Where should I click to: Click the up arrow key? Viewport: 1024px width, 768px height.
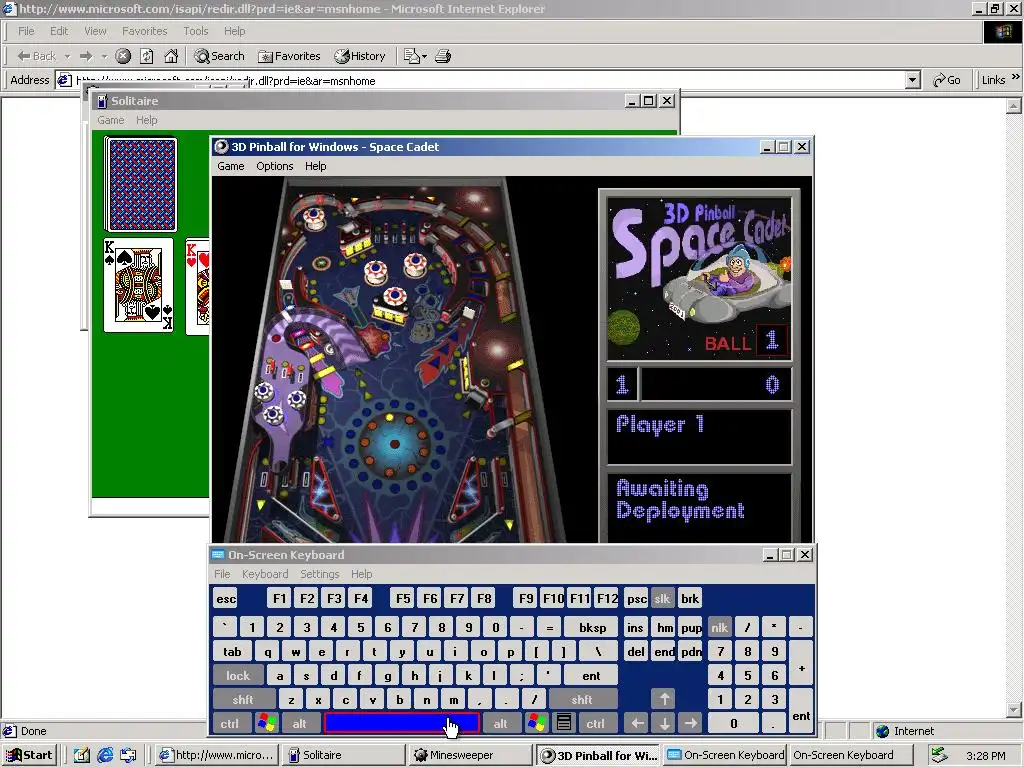tap(664, 699)
